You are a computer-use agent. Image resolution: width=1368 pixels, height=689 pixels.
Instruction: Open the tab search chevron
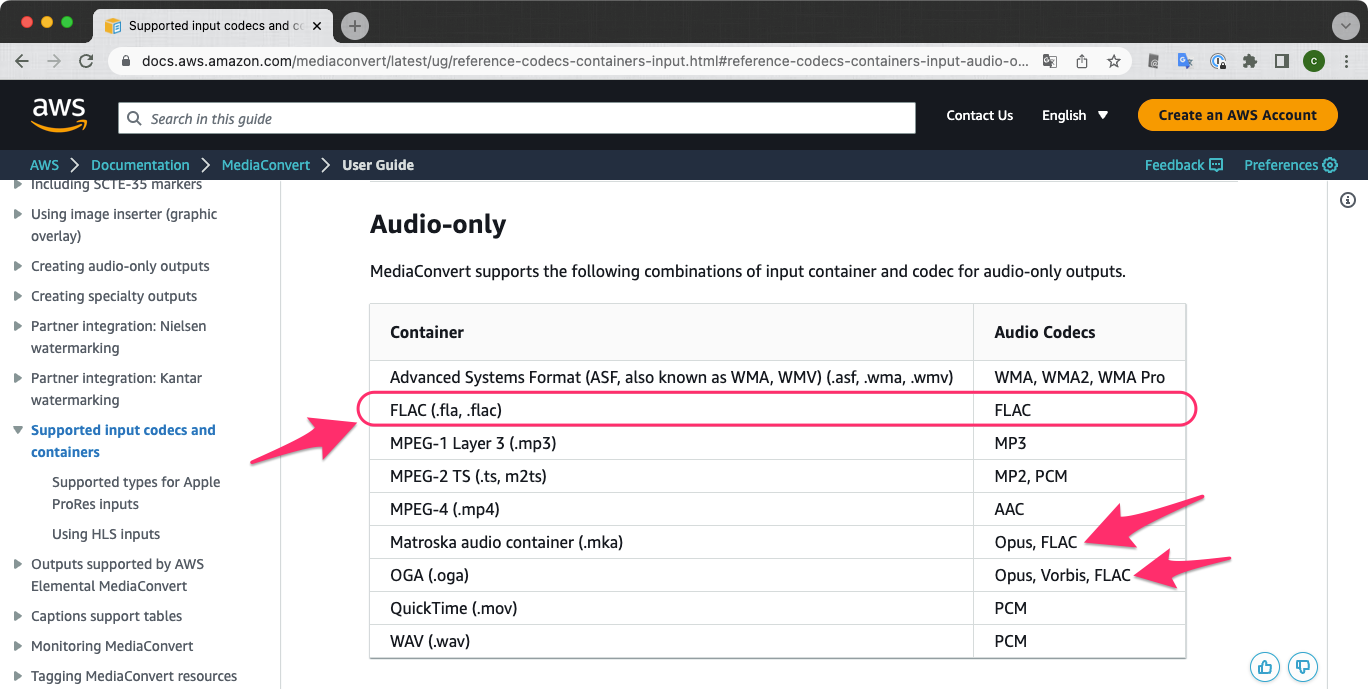pyautogui.click(x=1345, y=25)
